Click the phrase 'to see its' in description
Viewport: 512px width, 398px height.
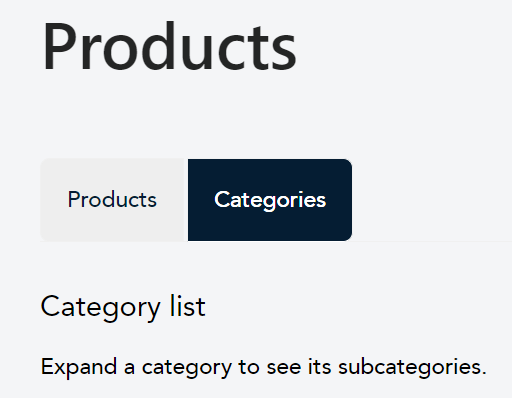click(x=285, y=367)
